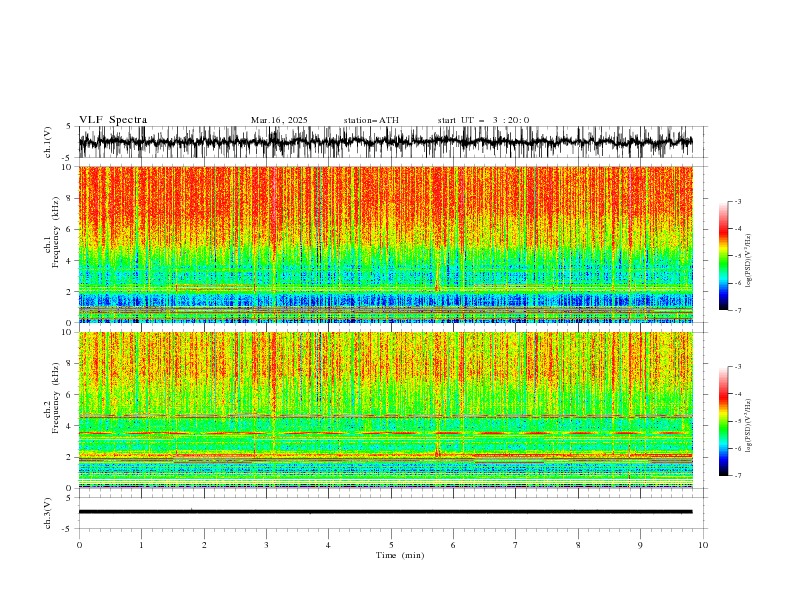The width and height of the screenshot is (792, 612).
Task: Click the "-5" tick on ch.3(V) axis
Action: 68,529
